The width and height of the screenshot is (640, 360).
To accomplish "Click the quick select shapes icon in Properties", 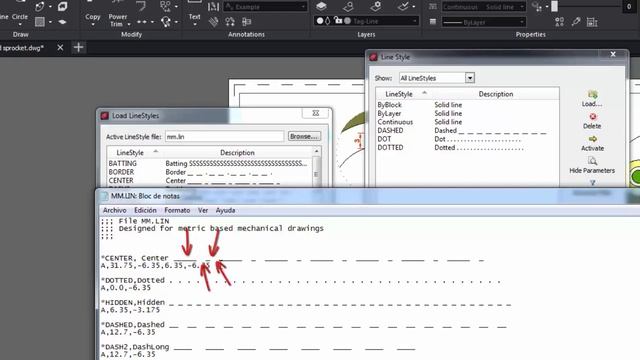I will pyautogui.click(x=560, y=22).
